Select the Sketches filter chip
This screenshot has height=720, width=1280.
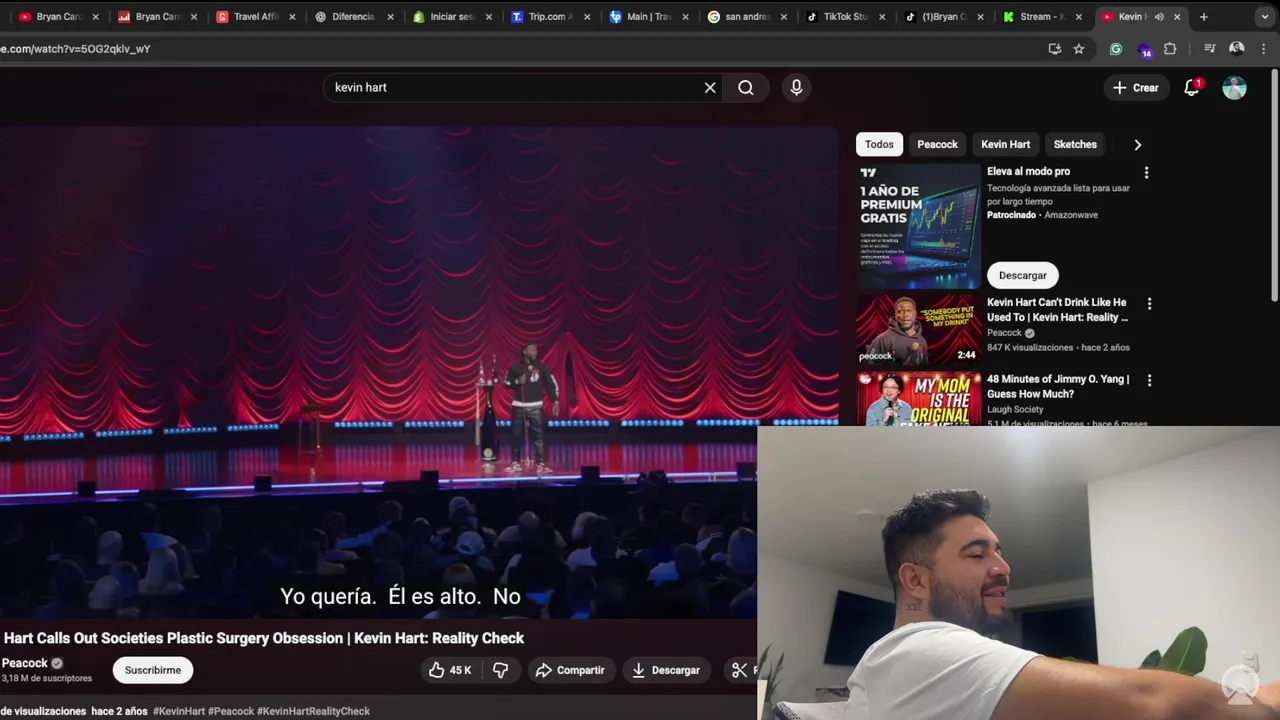pos(1075,145)
